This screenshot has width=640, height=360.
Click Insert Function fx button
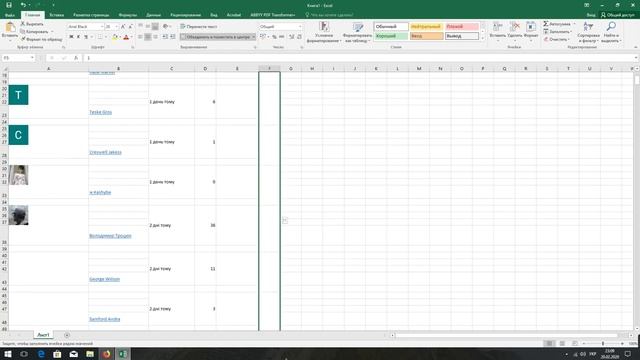tap(76, 58)
